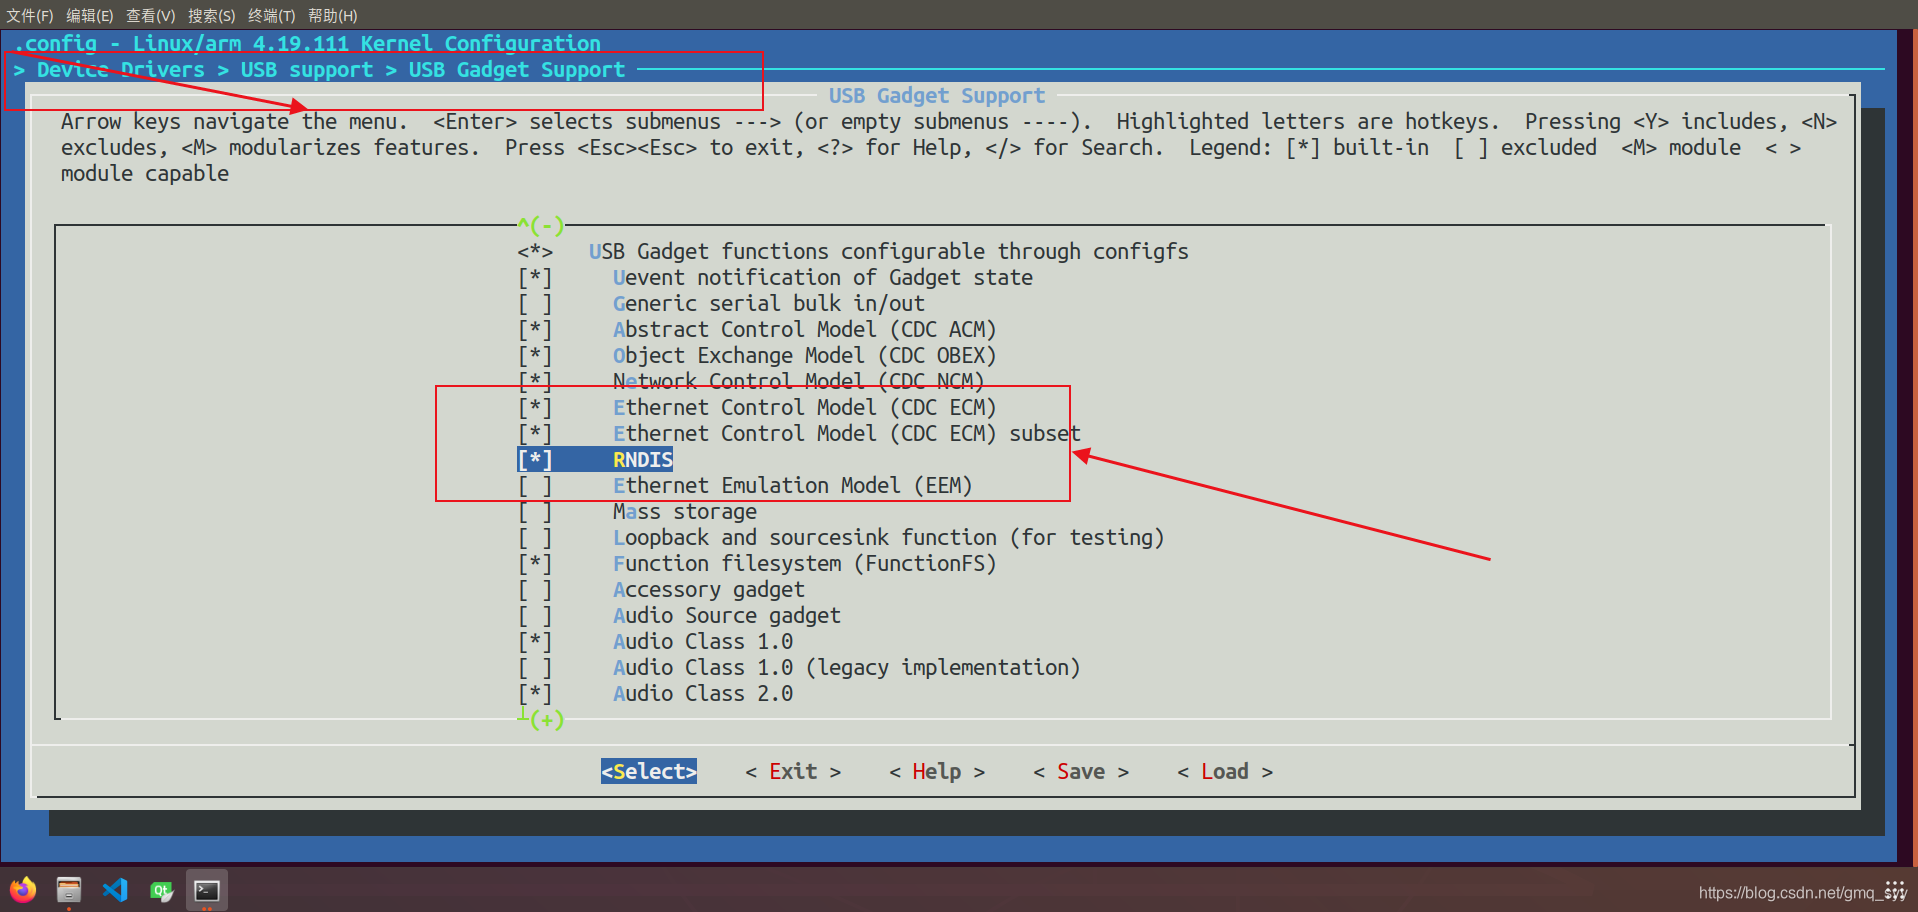
Task: Open the file manager taskbar icon
Action: [69, 889]
